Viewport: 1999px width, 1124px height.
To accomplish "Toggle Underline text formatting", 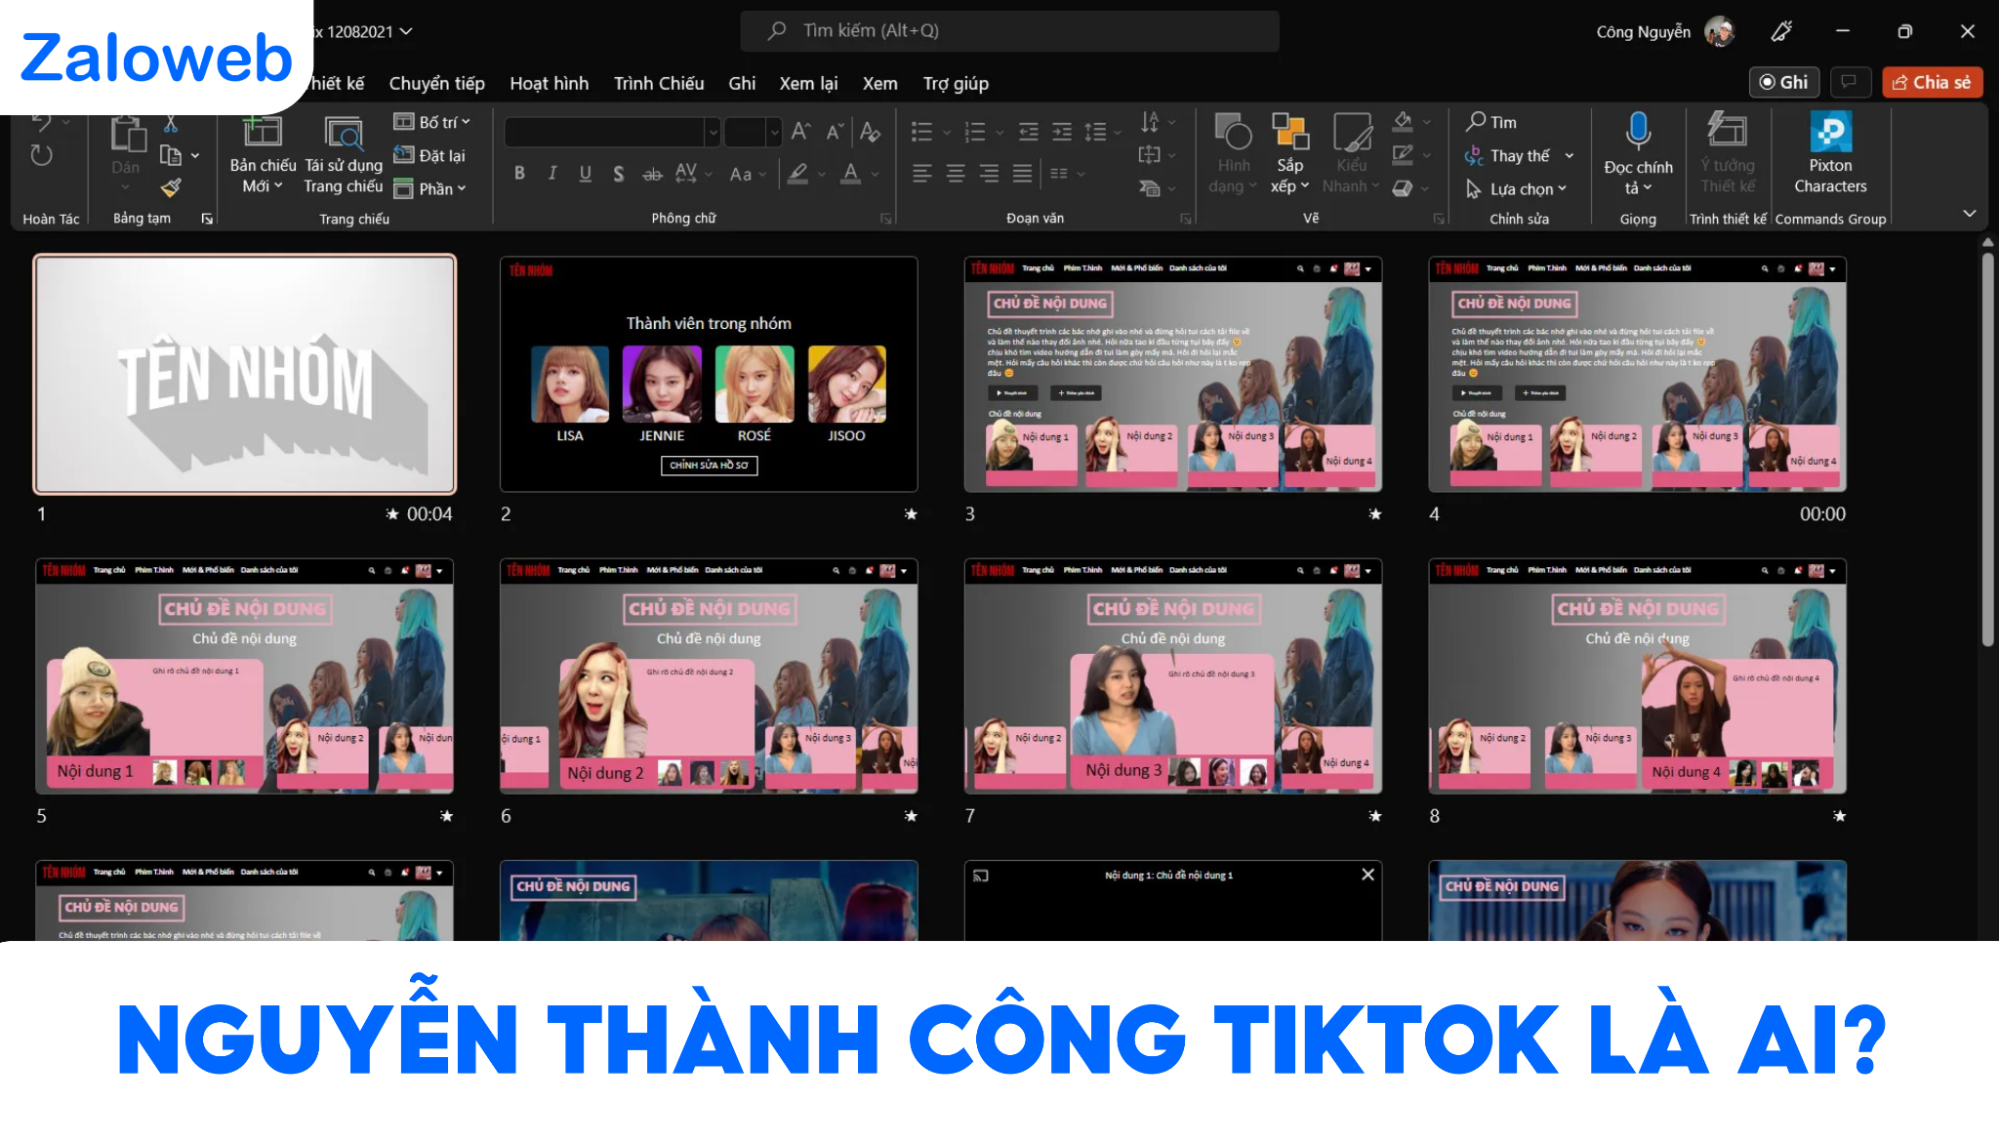I will coord(585,173).
